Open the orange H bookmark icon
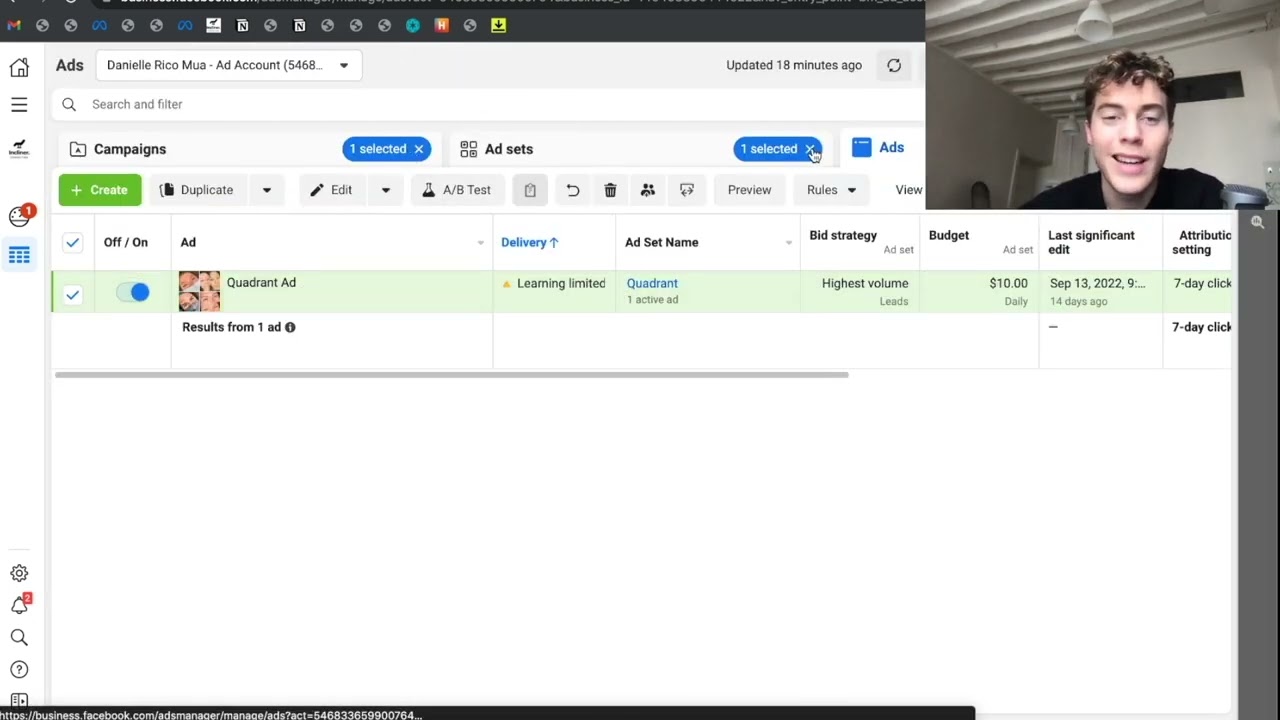The width and height of the screenshot is (1280, 720). point(441,25)
